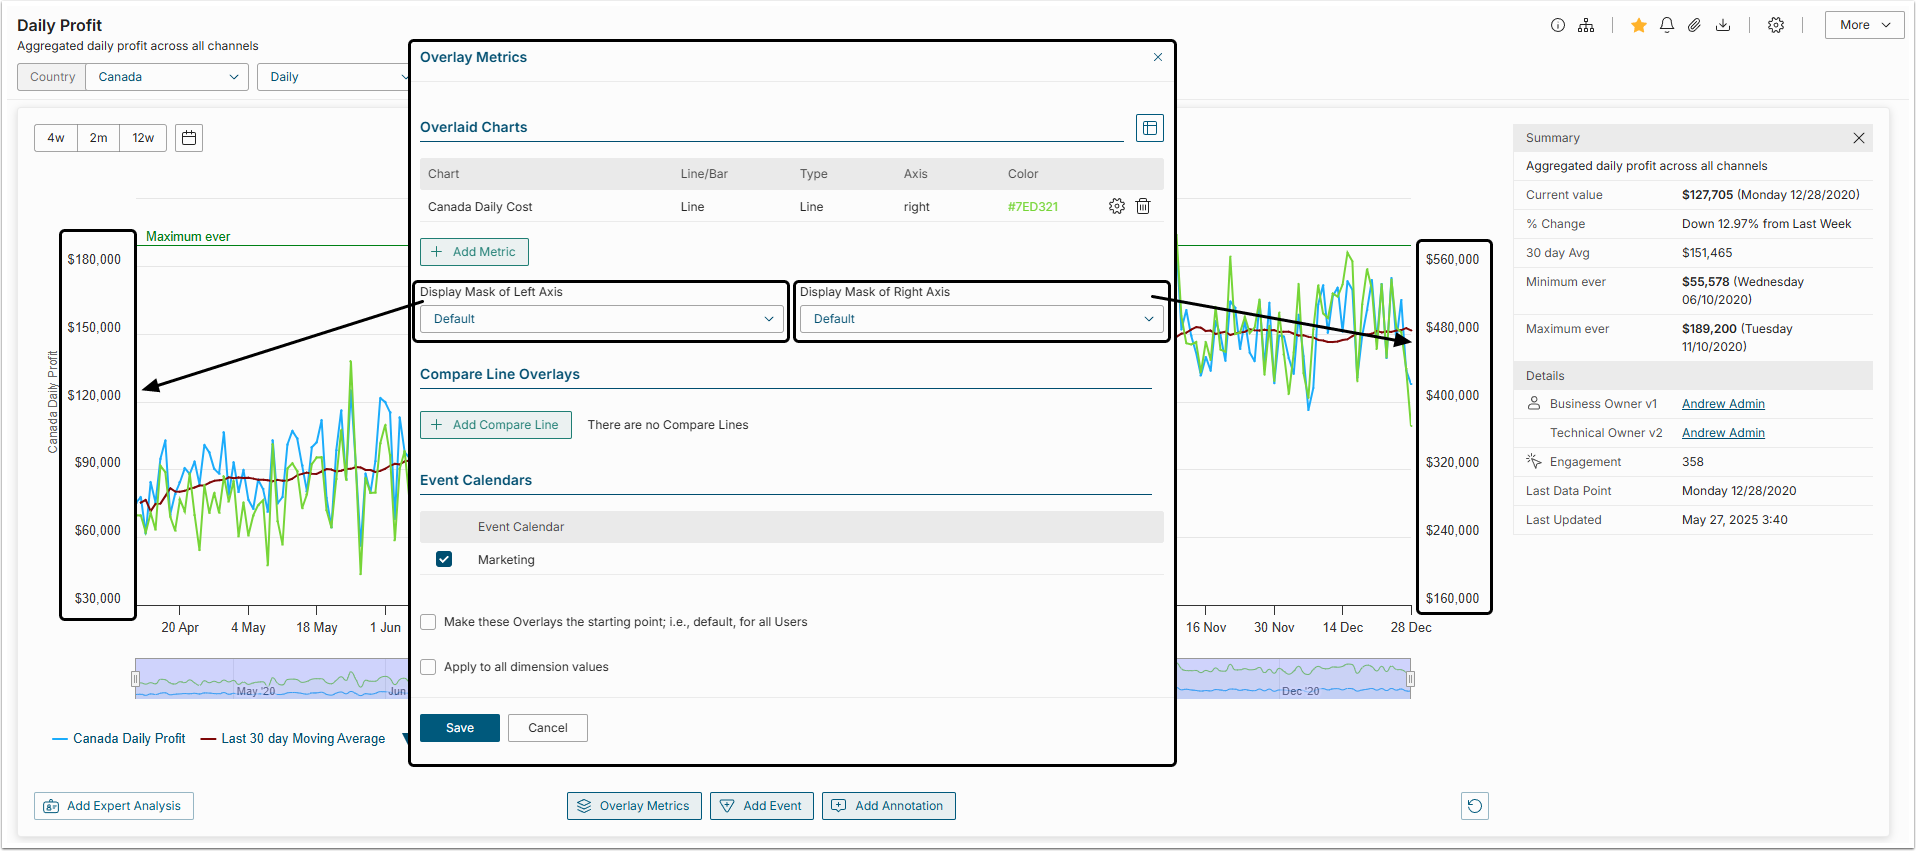
Task: Uncheck the Marketing event calendar
Action: tap(444, 560)
